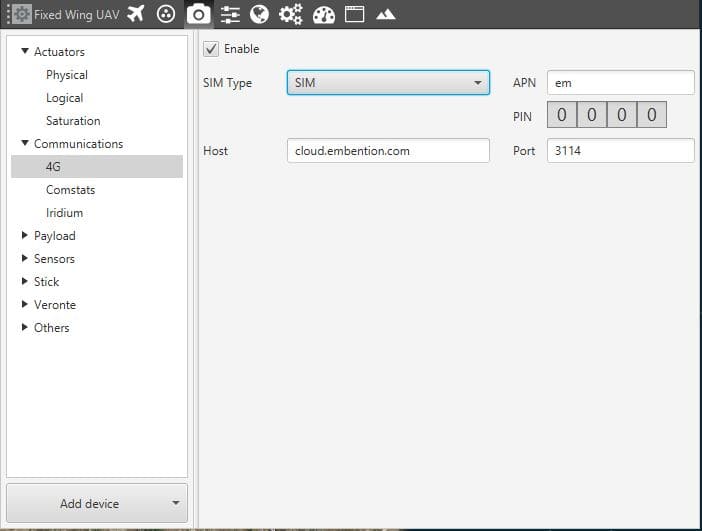Collapse the Communications tree node
This screenshot has width=702, height=531.
pyautogui.click(x=25, y=143)
